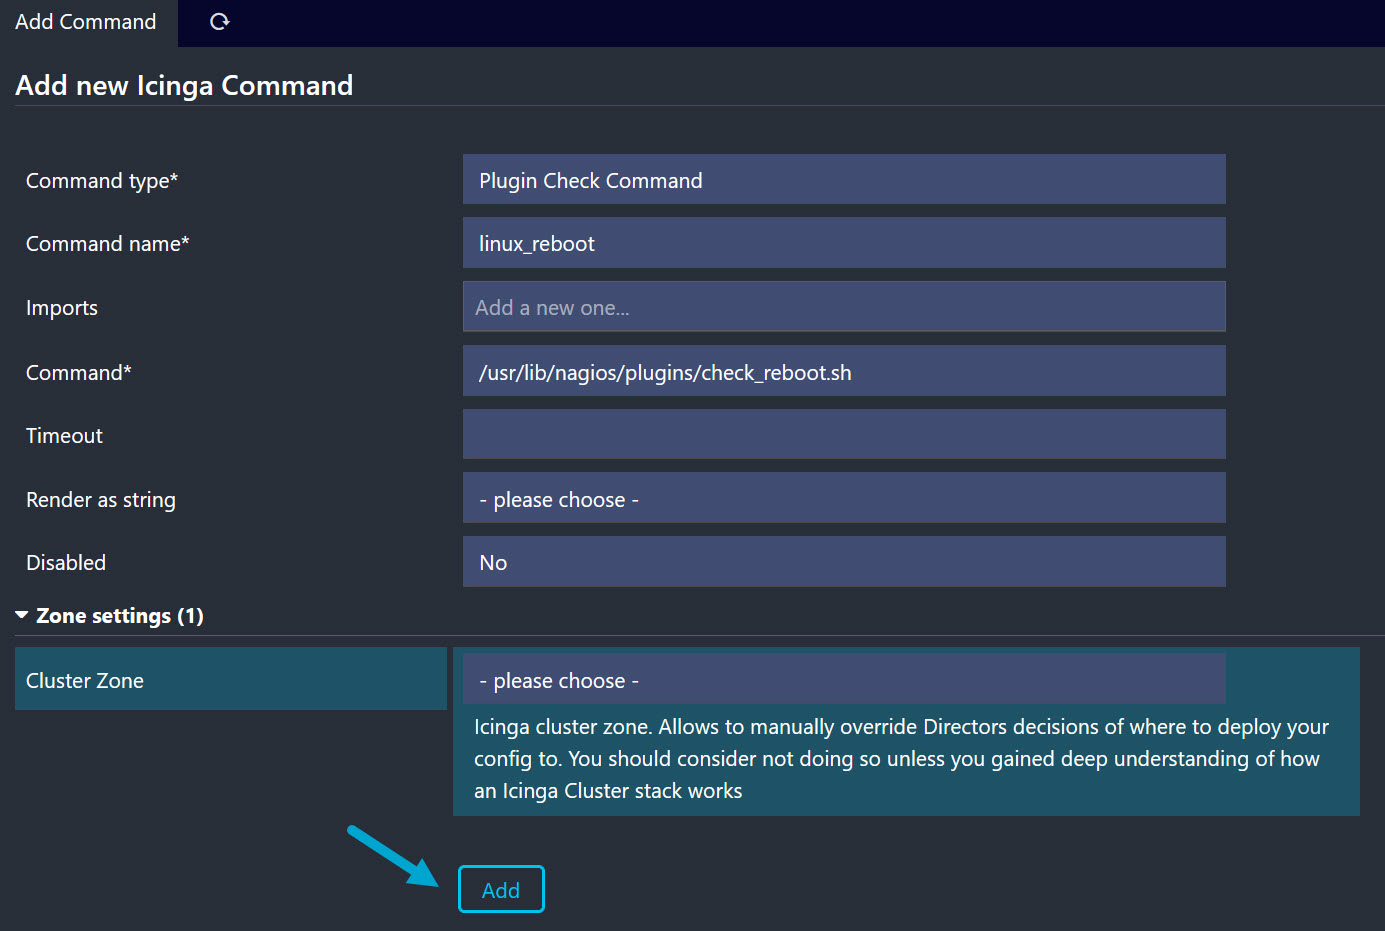The height and width of the screenshot is (931, 1385).
Task: Focus the Imports 'Add a new one...' field
Action: [843, 307]
